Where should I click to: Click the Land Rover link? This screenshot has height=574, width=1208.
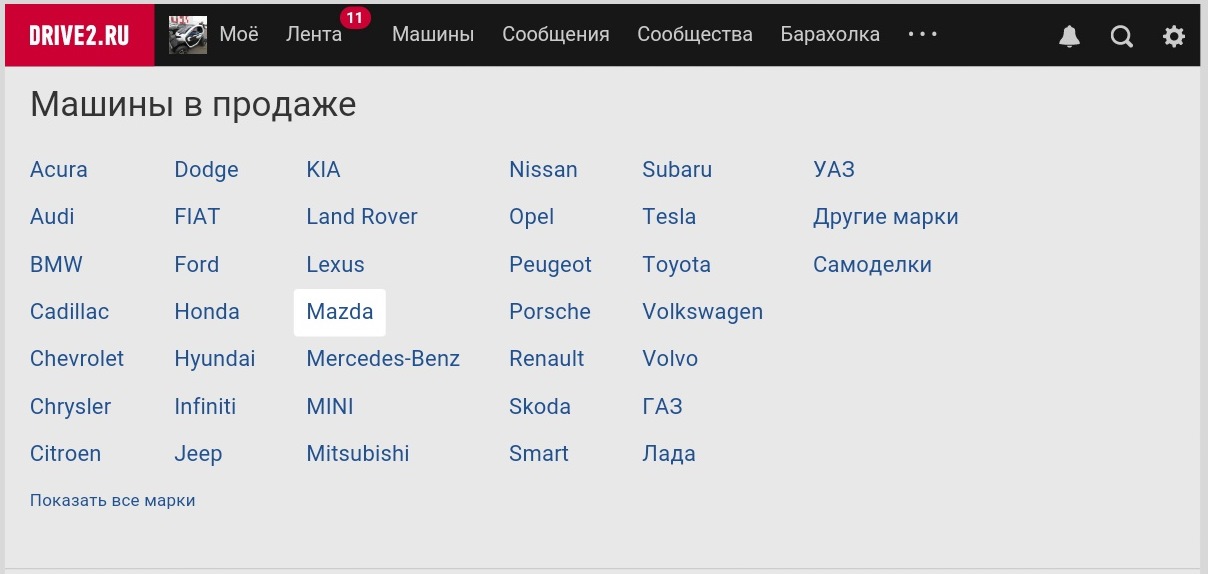[x=361, y=217]
